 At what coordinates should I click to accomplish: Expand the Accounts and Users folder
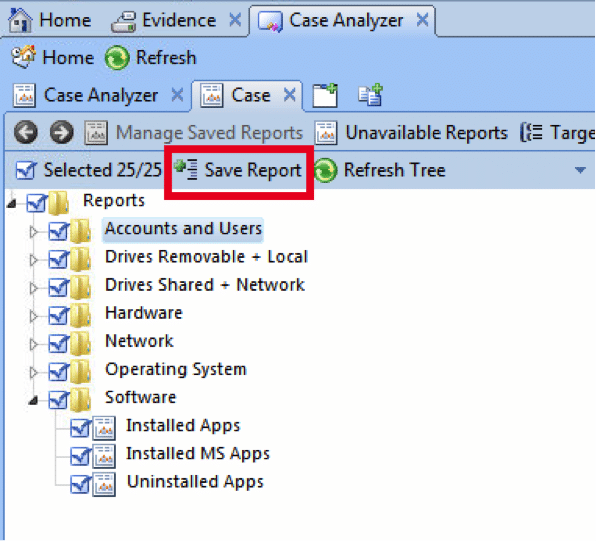tap(33, 231)
